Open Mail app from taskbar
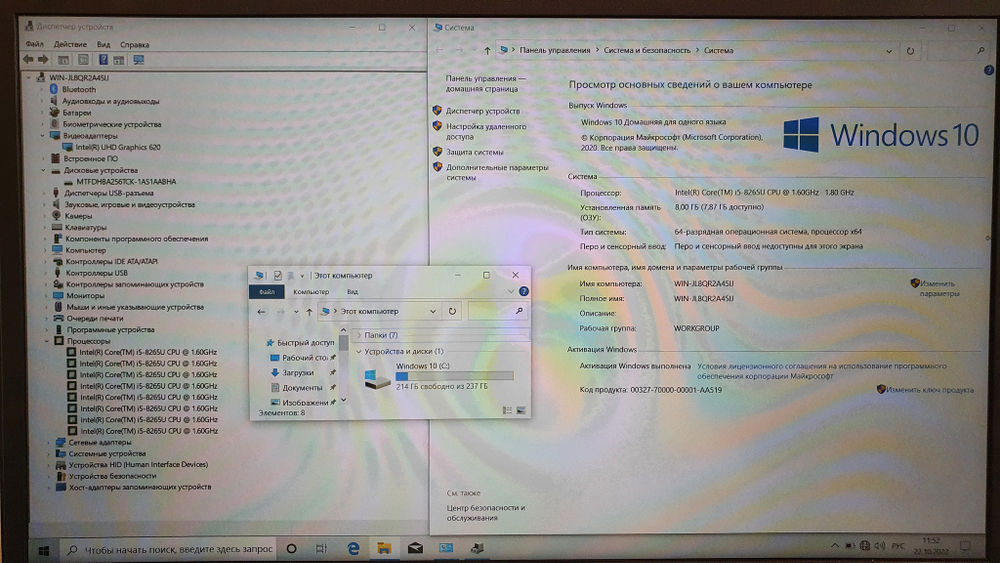Viewport: 1000px width, 563px height. 415,549
